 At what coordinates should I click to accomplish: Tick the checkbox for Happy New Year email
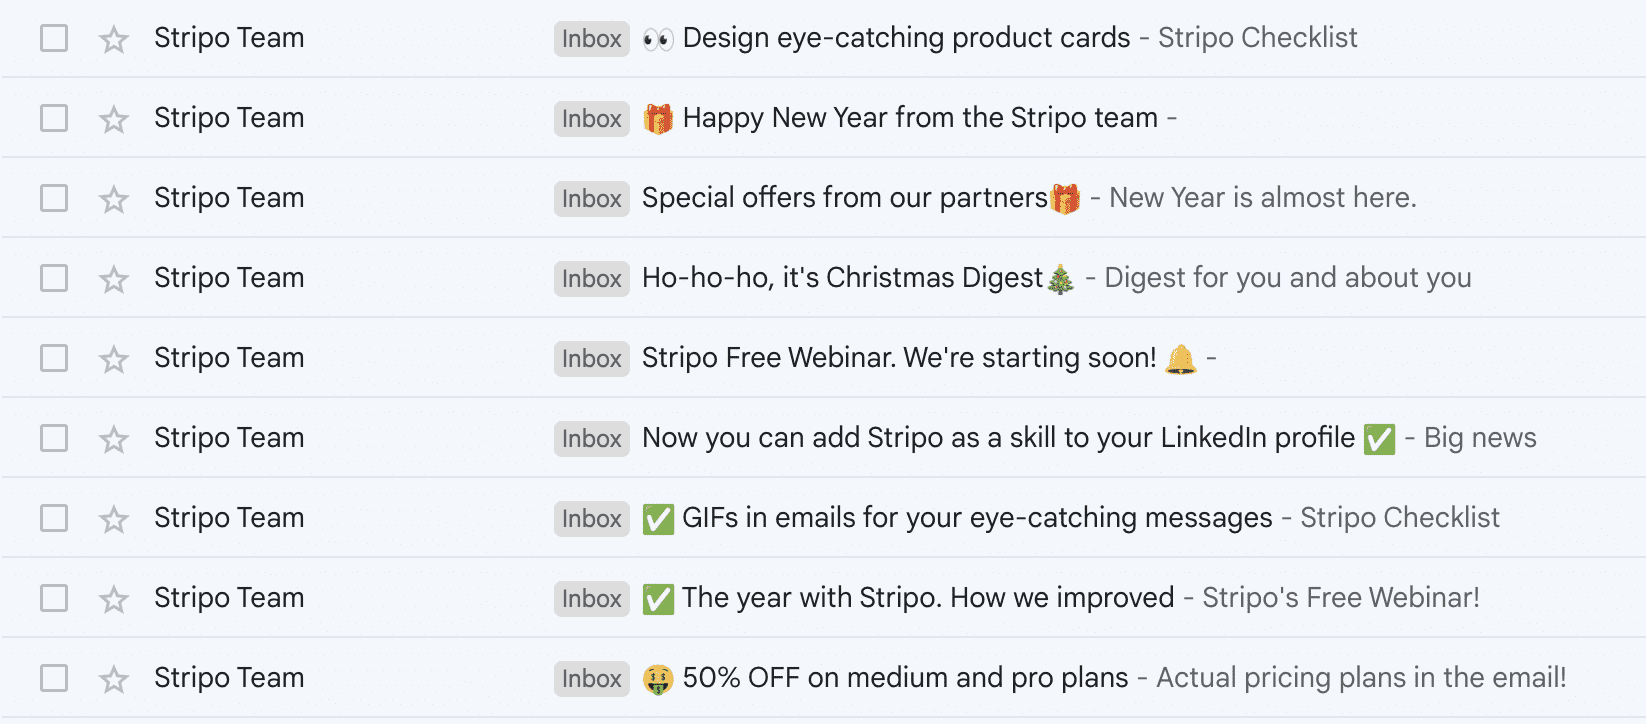(x=54, y=118)
